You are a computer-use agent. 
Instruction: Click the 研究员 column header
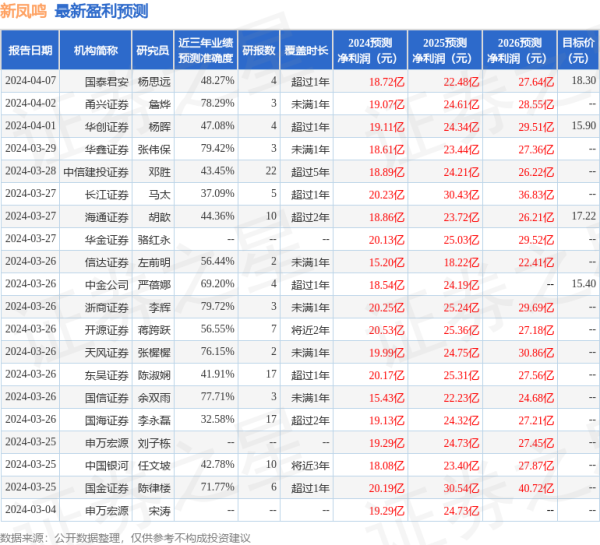click(x=153, y=50)
